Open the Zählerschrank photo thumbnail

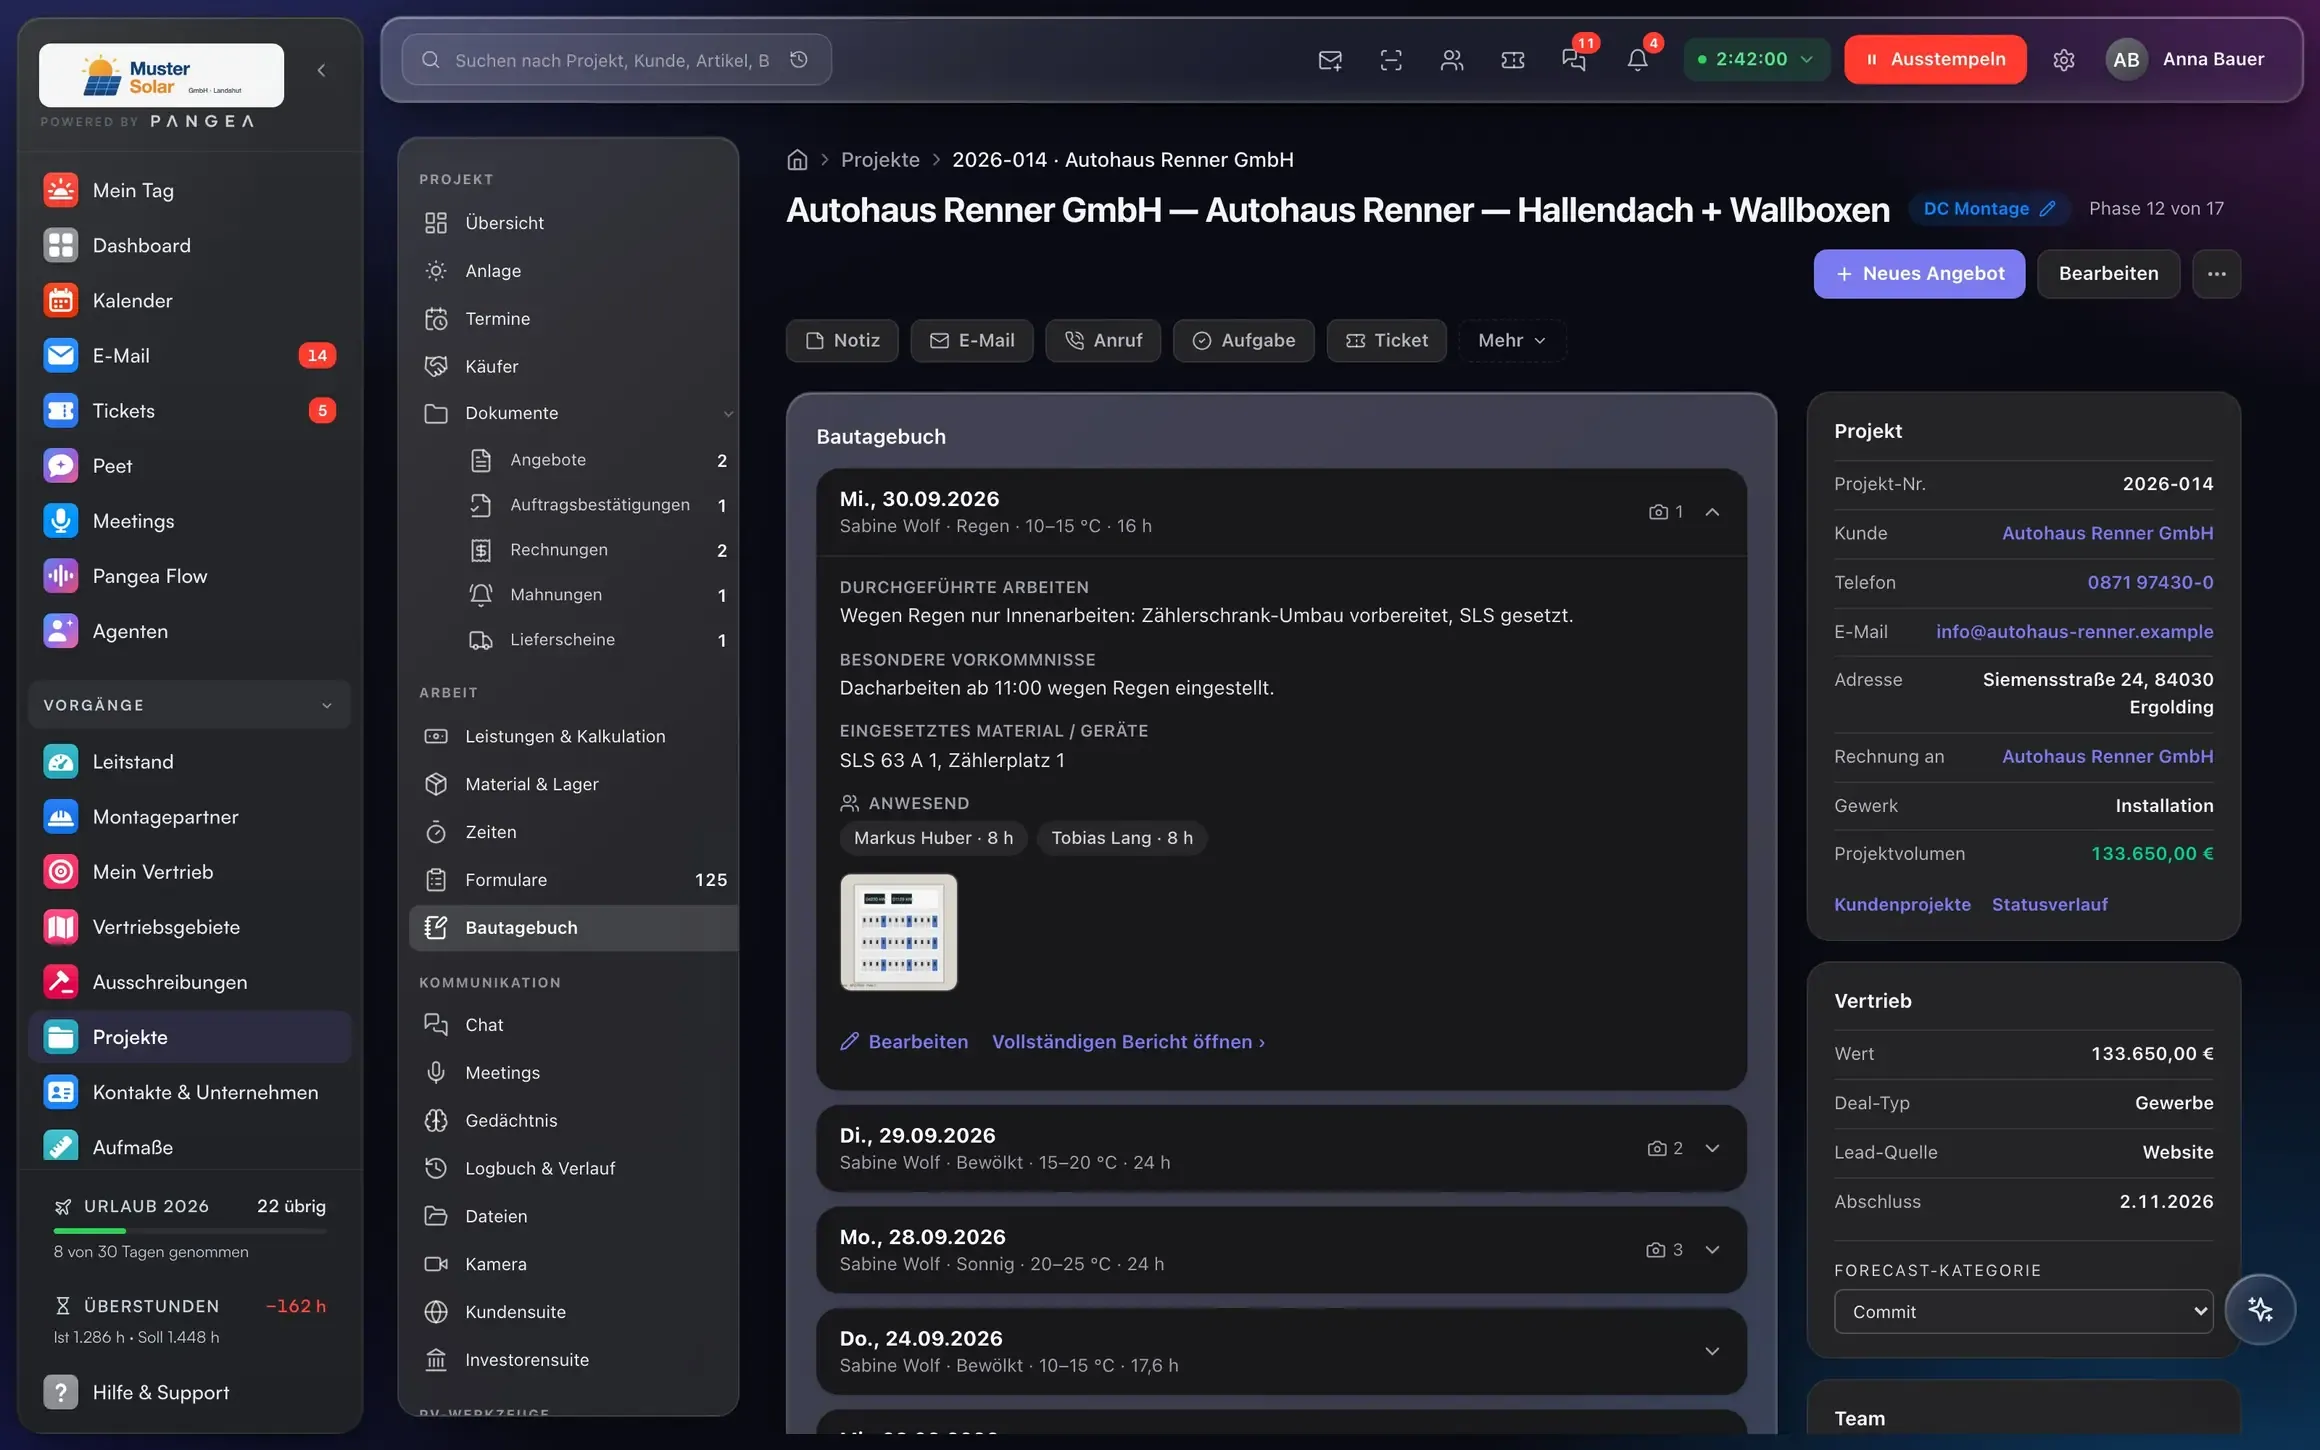[x=899, y=932]
